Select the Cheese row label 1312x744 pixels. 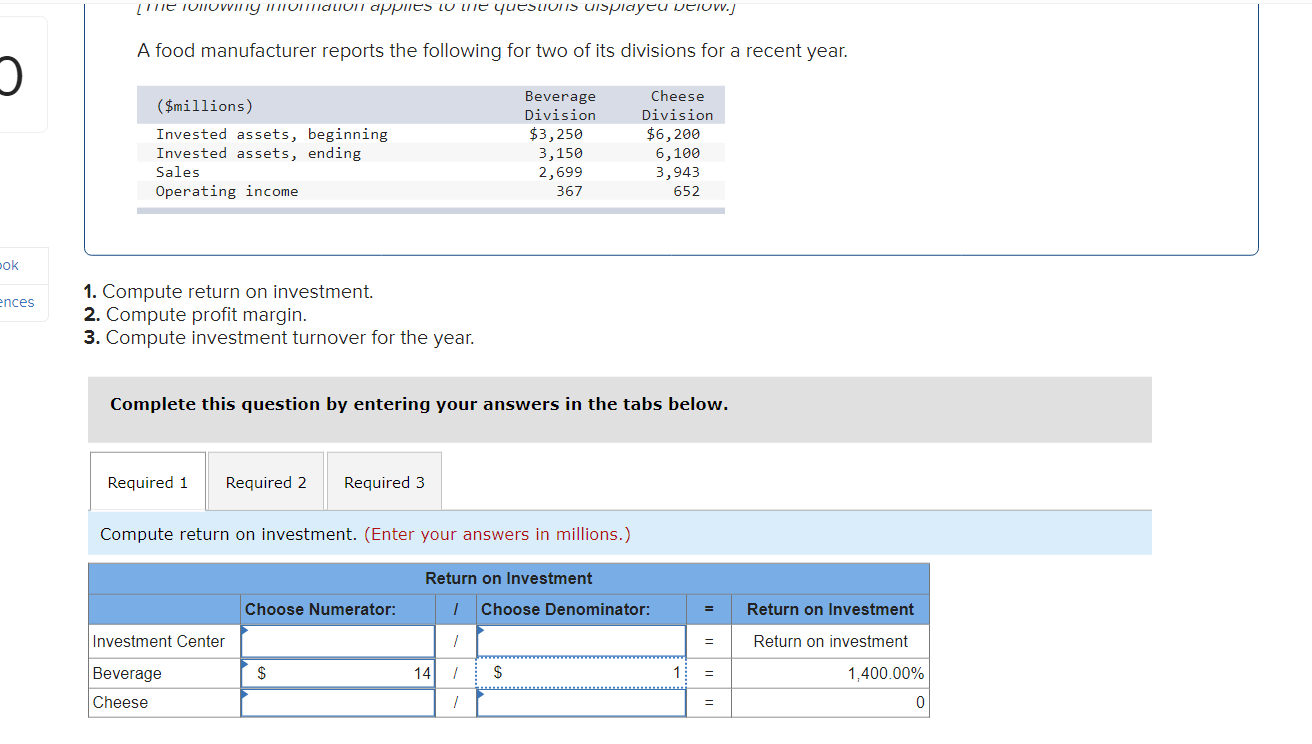(120, 702)
